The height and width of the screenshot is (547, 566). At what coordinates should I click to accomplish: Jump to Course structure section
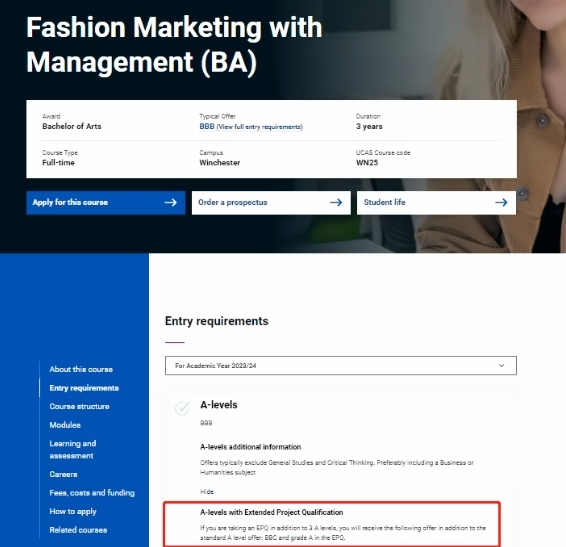tap(79, 406)
